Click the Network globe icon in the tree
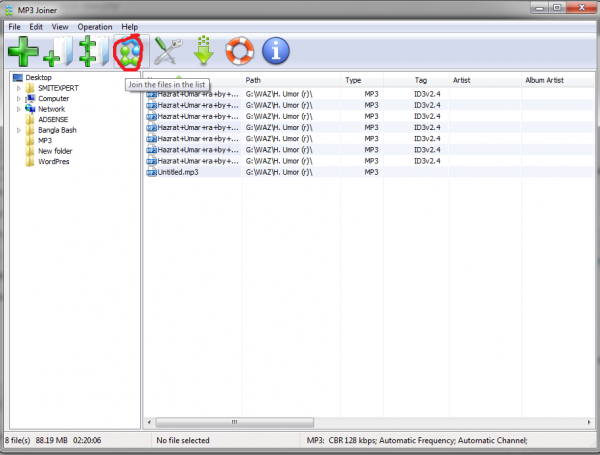Screen dimensions: 600x455 [30, 109]
